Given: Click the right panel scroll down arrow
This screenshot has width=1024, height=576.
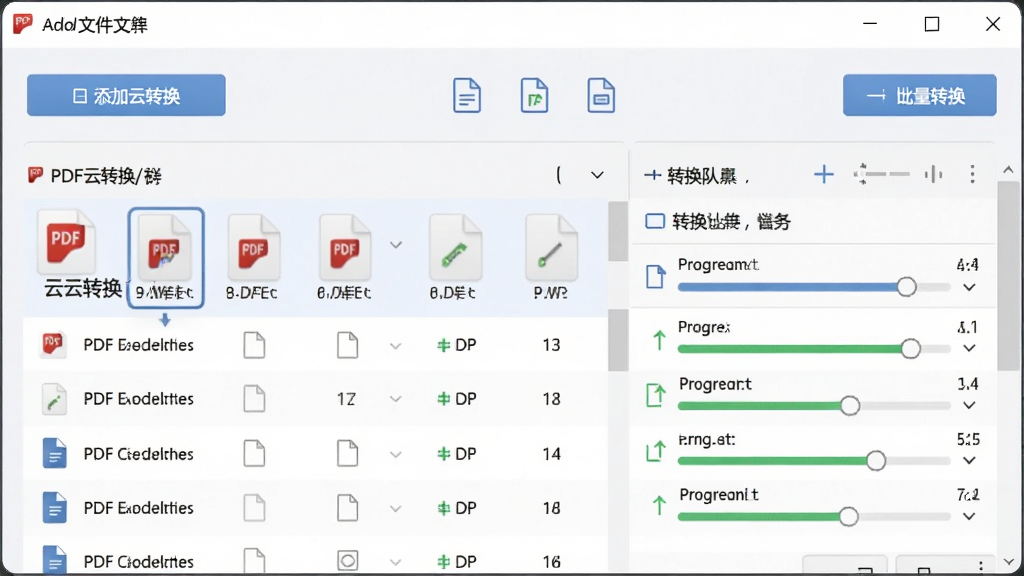Looking at the screenshot, I should coord(1008,562).
